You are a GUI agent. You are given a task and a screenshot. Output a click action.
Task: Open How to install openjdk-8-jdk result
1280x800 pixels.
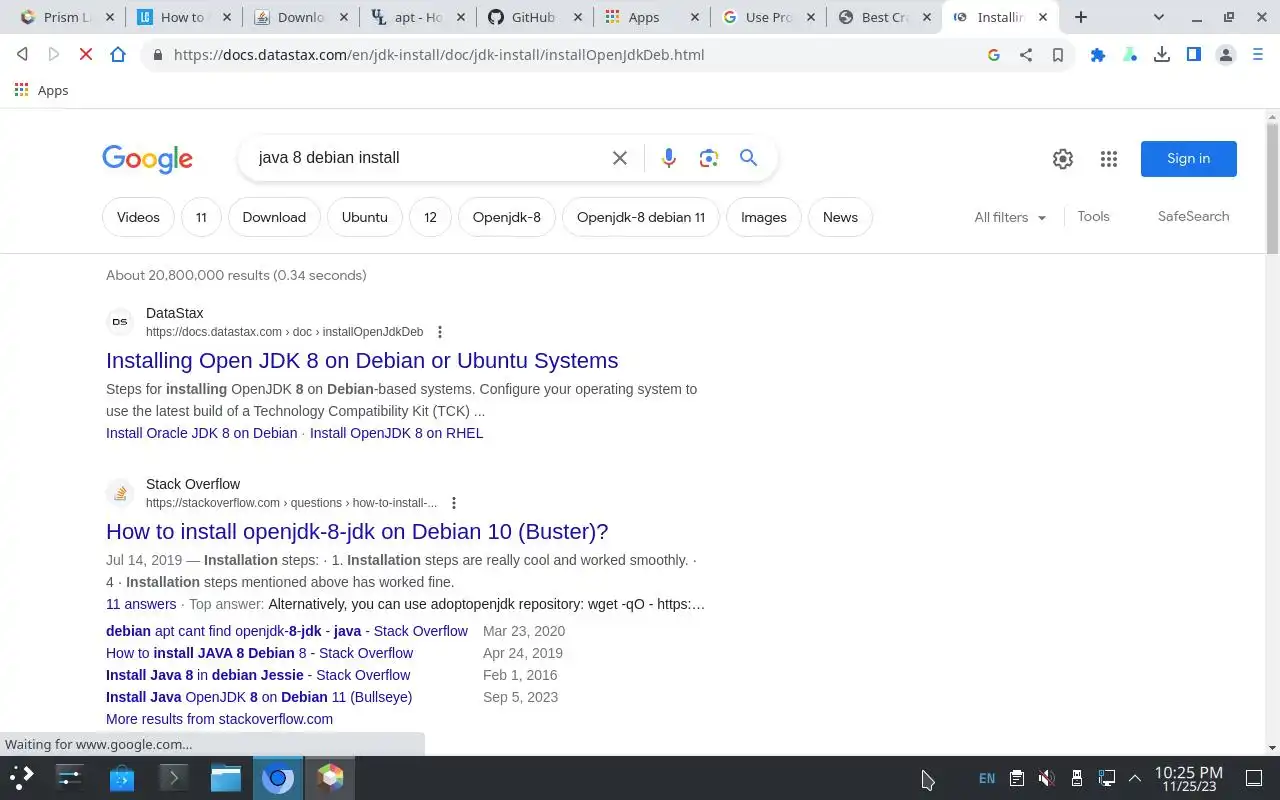click(357, 532)
